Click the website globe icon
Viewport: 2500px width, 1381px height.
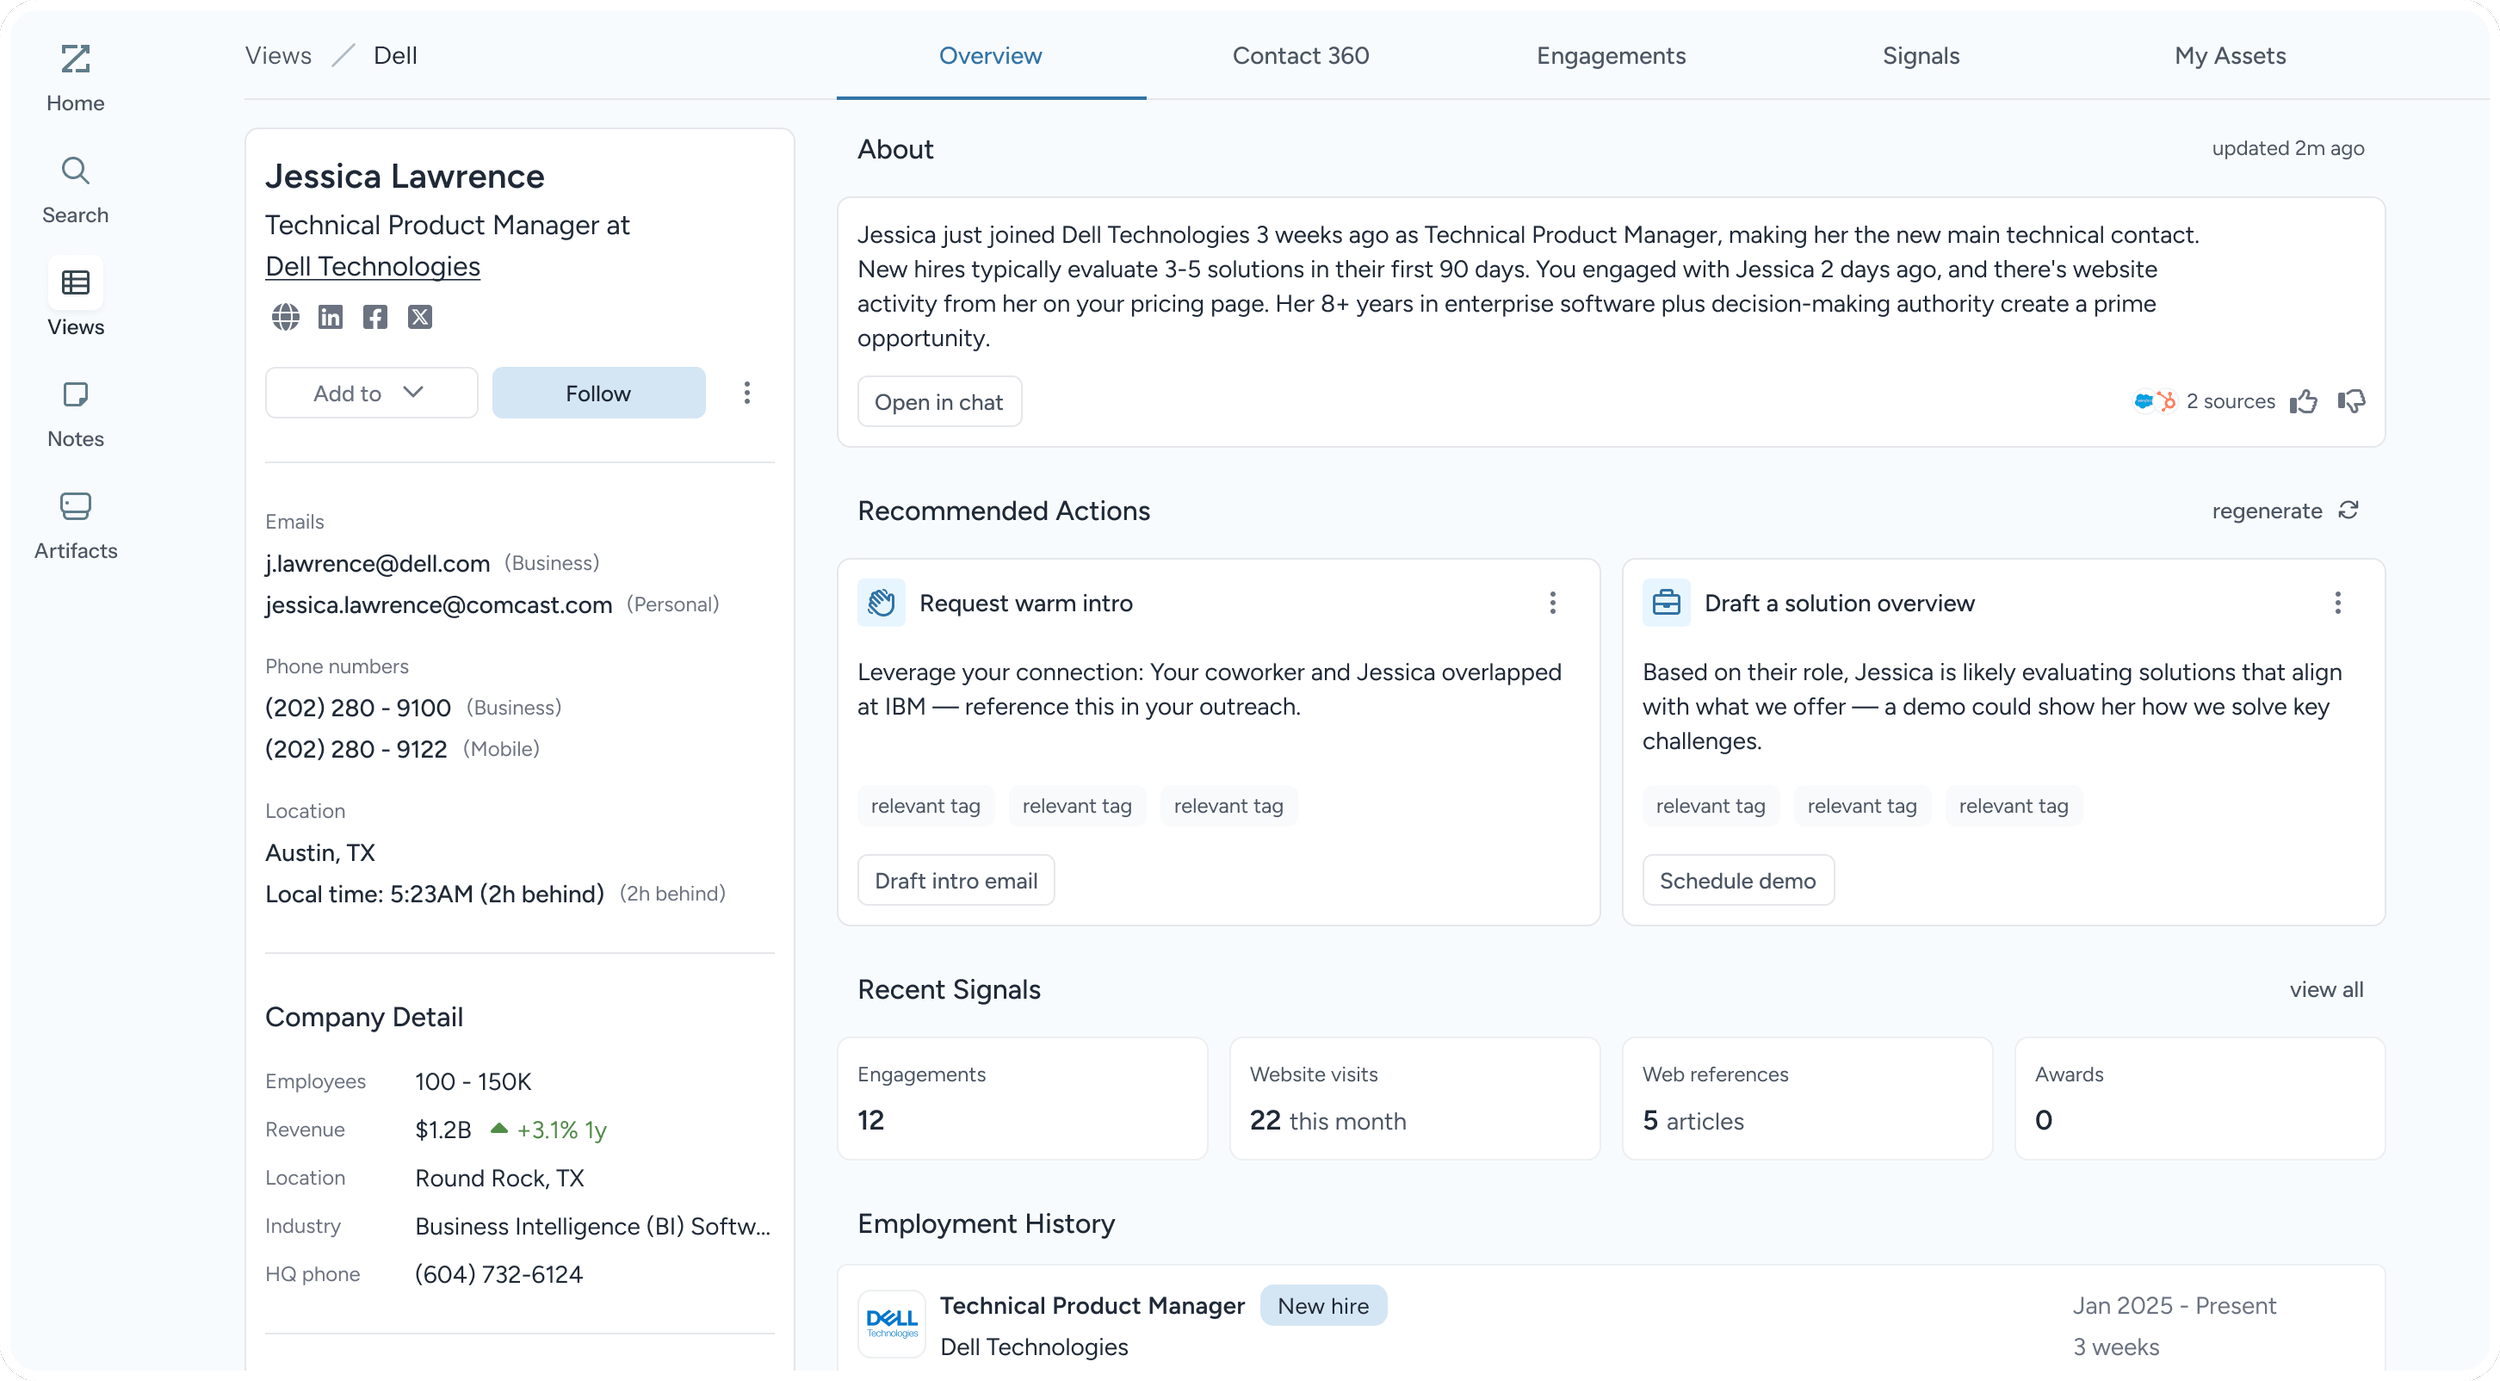(x=285, y=317)
